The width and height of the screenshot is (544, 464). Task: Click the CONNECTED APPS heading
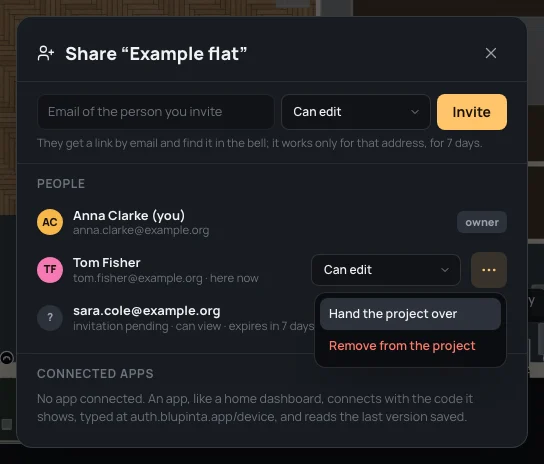(x=95, y=374)
